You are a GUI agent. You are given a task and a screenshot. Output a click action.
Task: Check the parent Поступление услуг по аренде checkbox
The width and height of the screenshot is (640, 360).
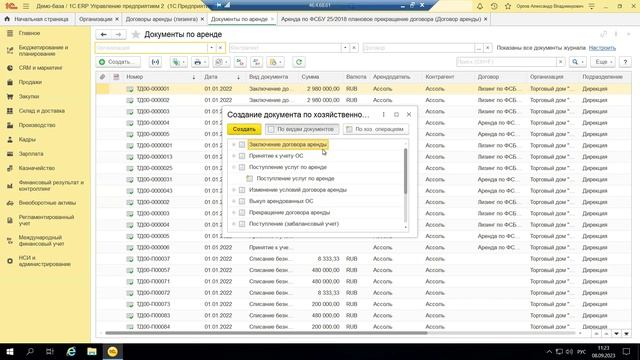[x=242, y=167]
